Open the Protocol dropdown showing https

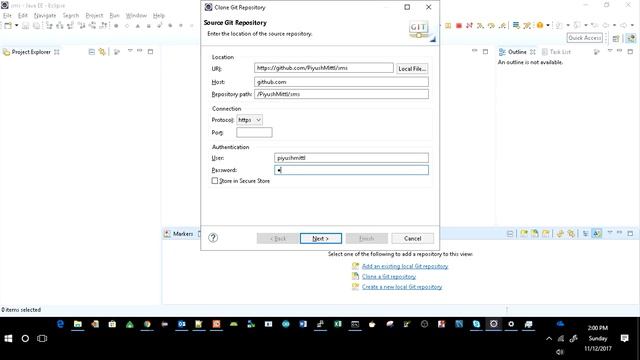click(x=249, y=120)
